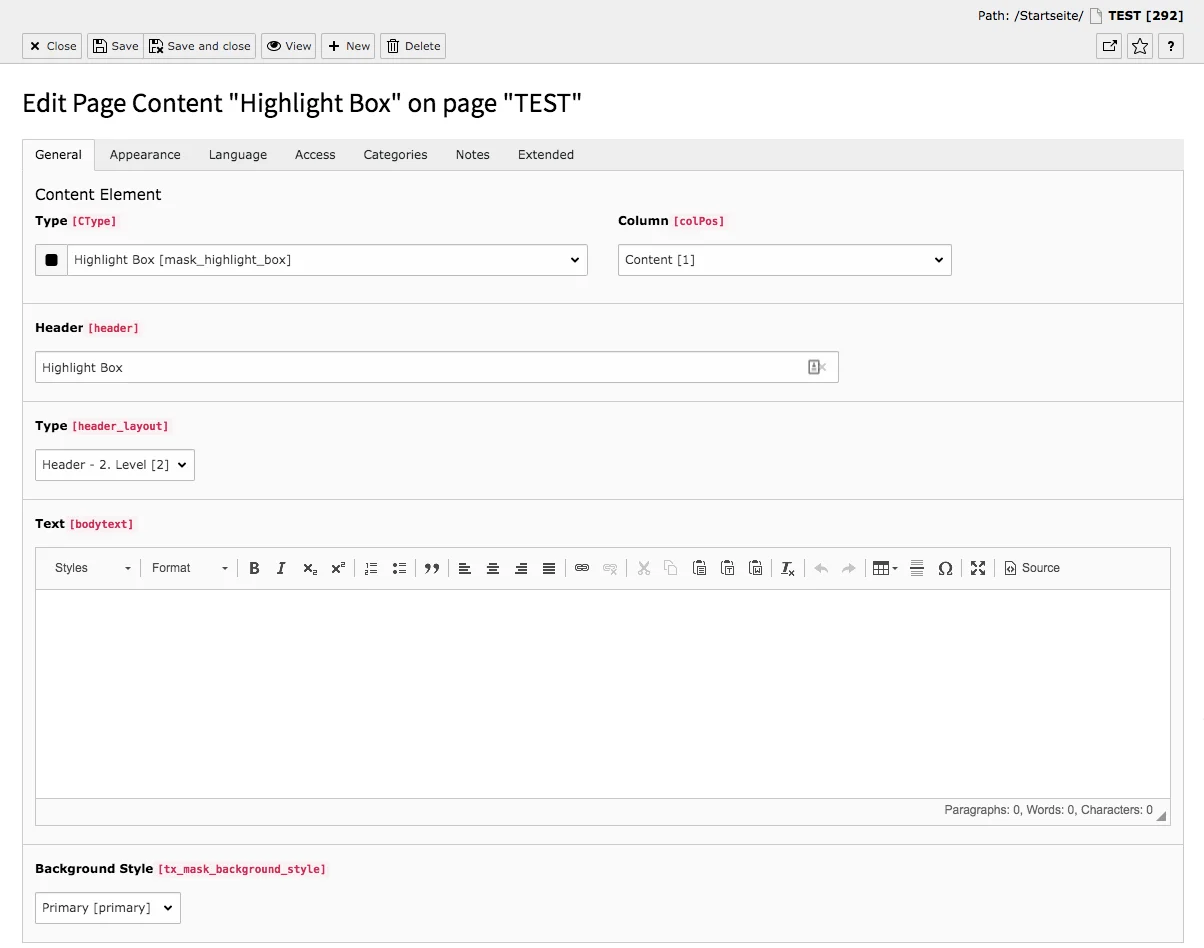Switch to the Appearance tab
1204x948 pixels.
pos(144,155)
